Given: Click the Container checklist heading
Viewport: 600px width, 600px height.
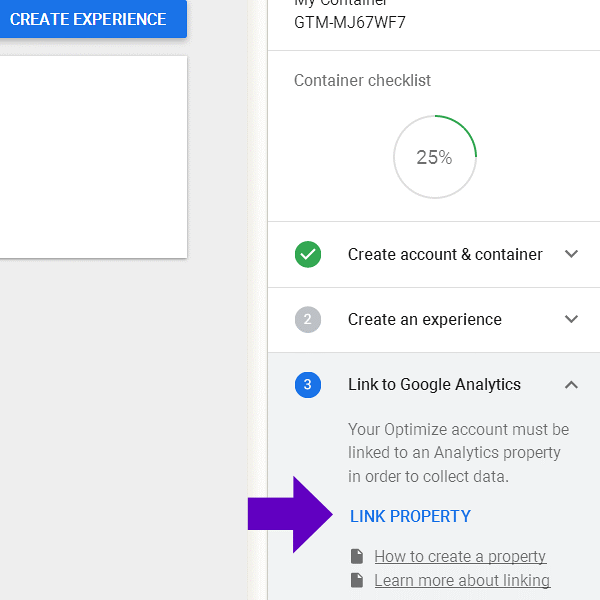Looking at the screenshot, I should 363,80.
